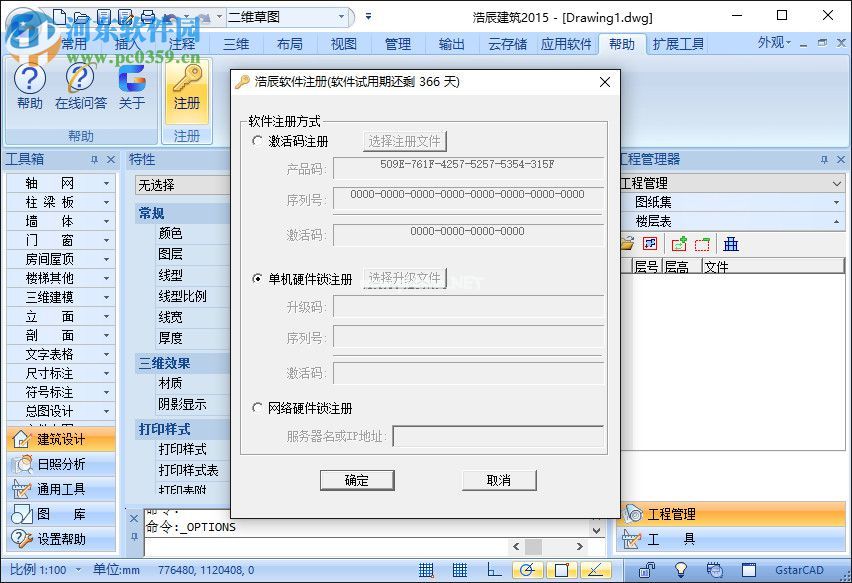Screen dimensions: 852x583
Task: Choose 单机硬件锁注册 registration method
Action: [257, 279]
